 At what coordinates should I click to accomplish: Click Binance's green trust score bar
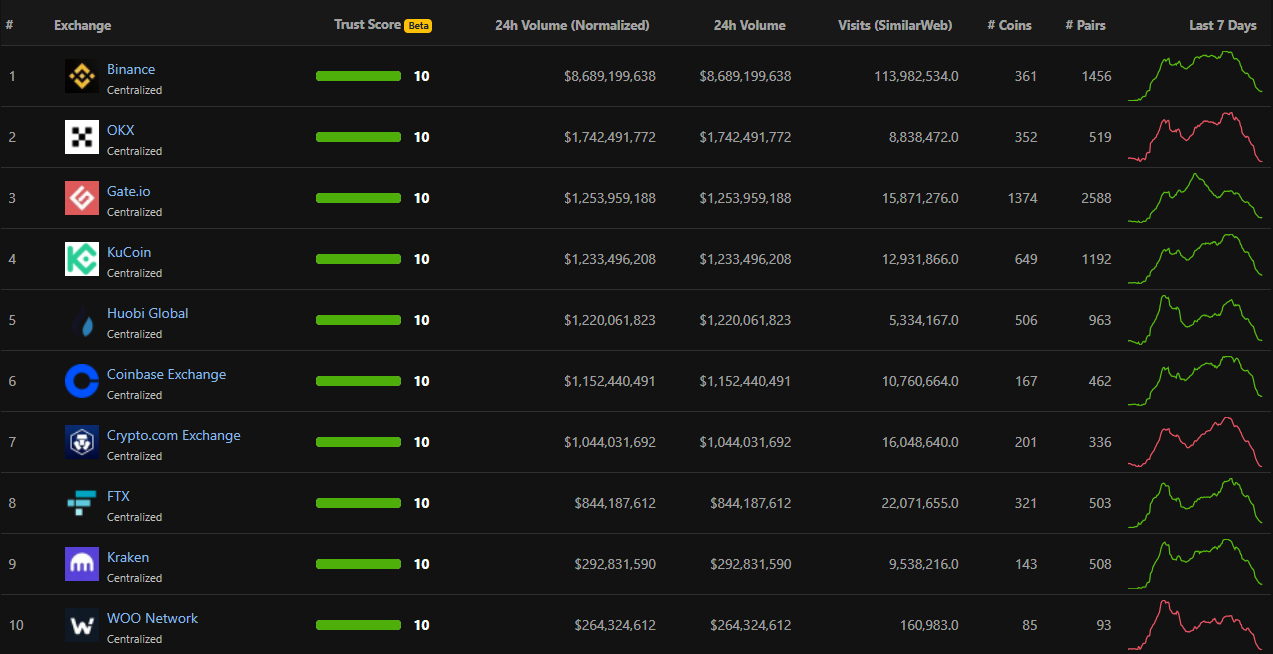(358, 76)
